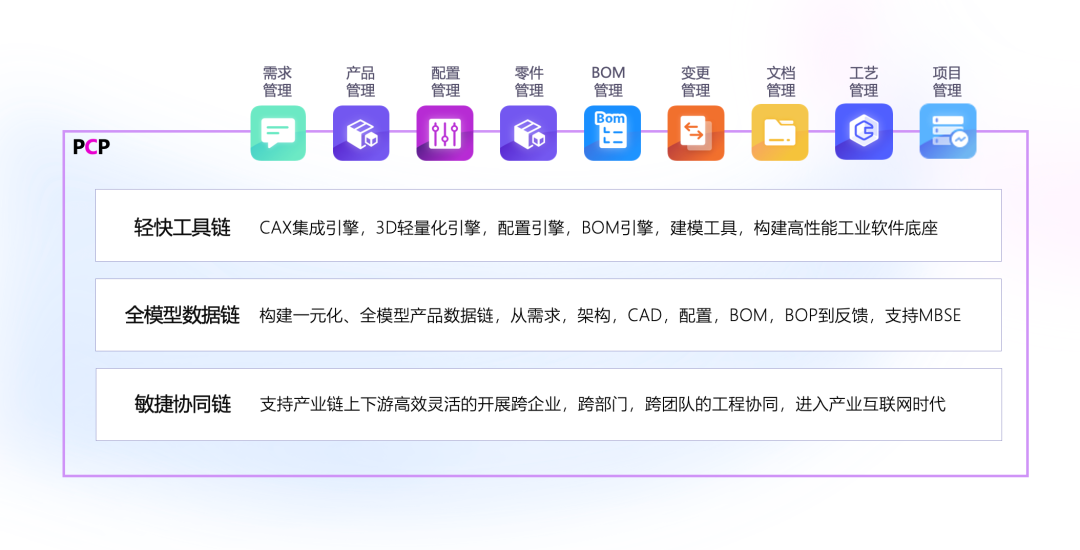
Task: Click the 支持产业链上下游 description text
Action: [x=603, y=404]
